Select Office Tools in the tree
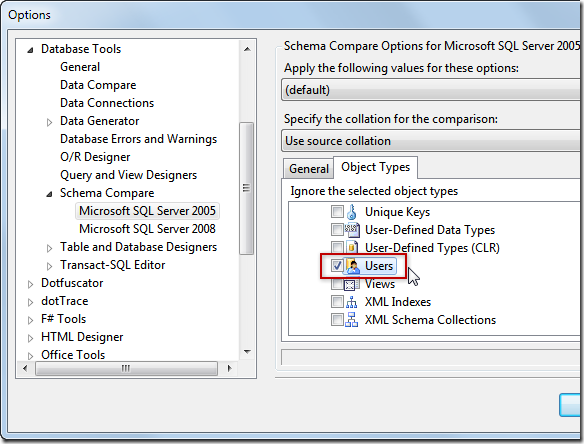This screenshot has height=444, width=584. [x=73, y=355]
